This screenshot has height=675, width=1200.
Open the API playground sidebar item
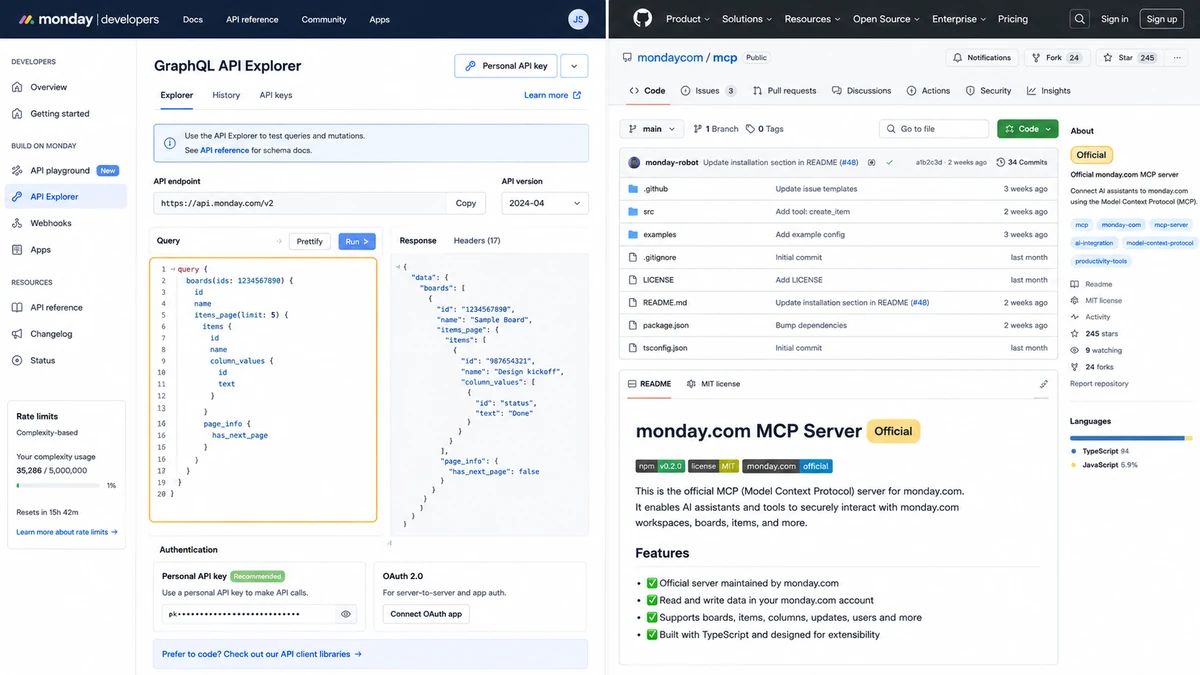tap(66, 170)
